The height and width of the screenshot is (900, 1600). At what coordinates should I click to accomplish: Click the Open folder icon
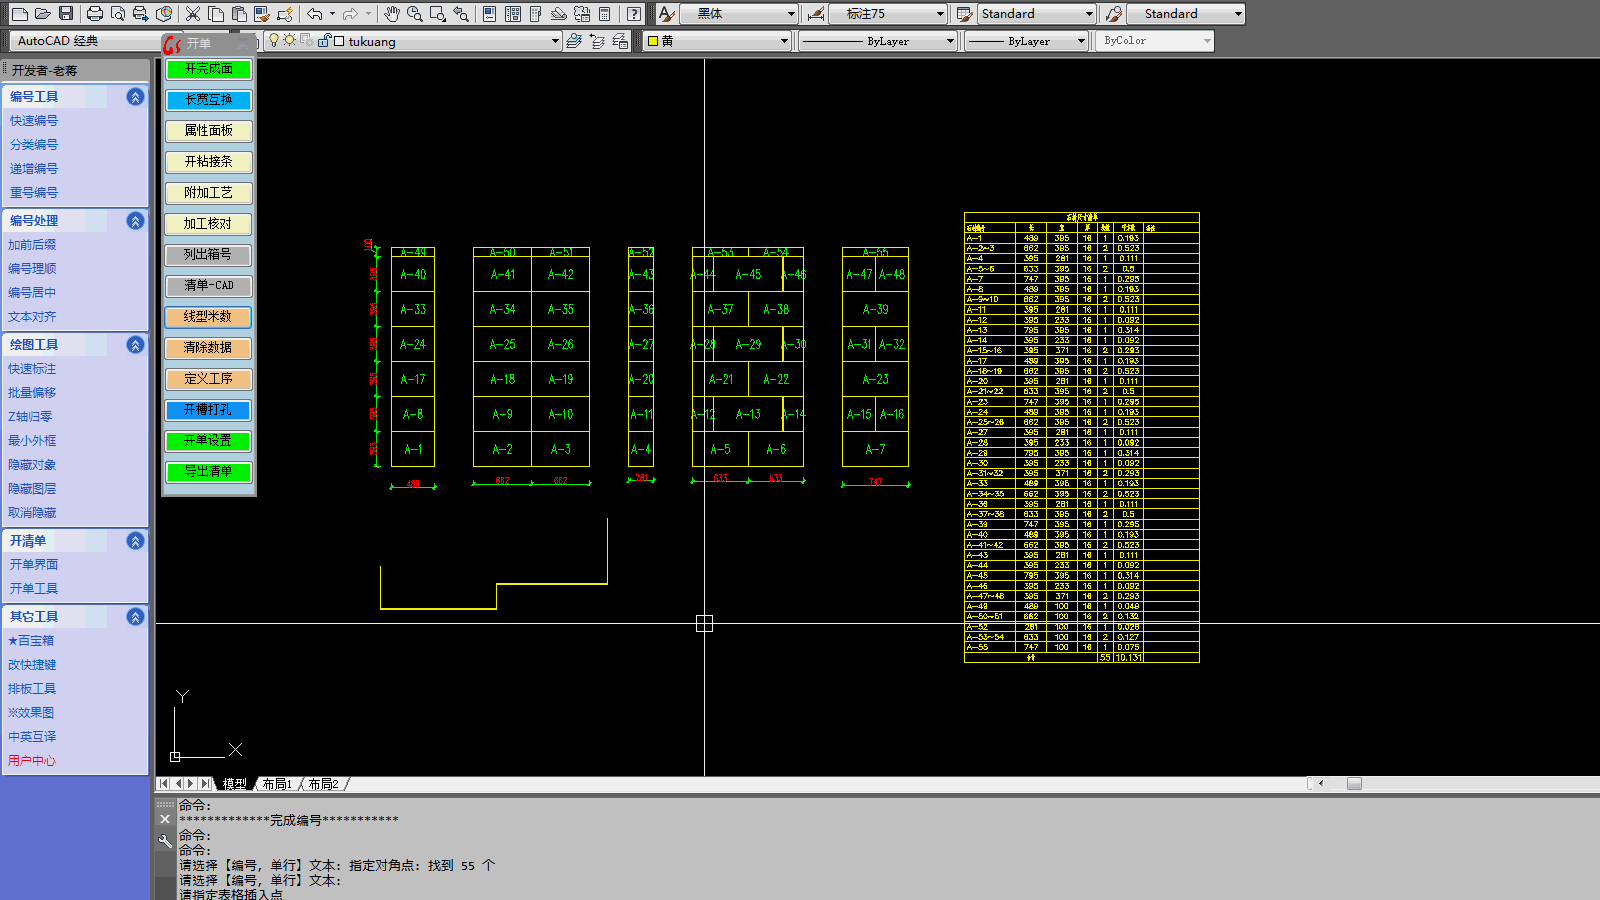point(42,14)
